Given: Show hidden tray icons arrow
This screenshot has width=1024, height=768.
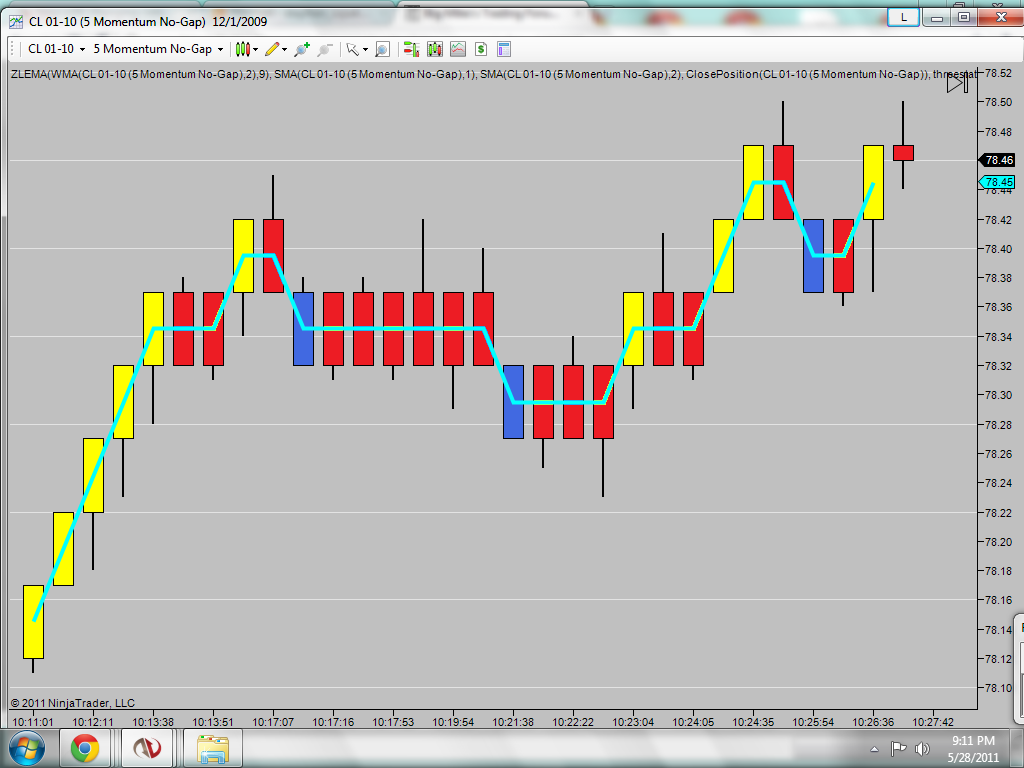Looking at the screenshot, I should point(874,749).
